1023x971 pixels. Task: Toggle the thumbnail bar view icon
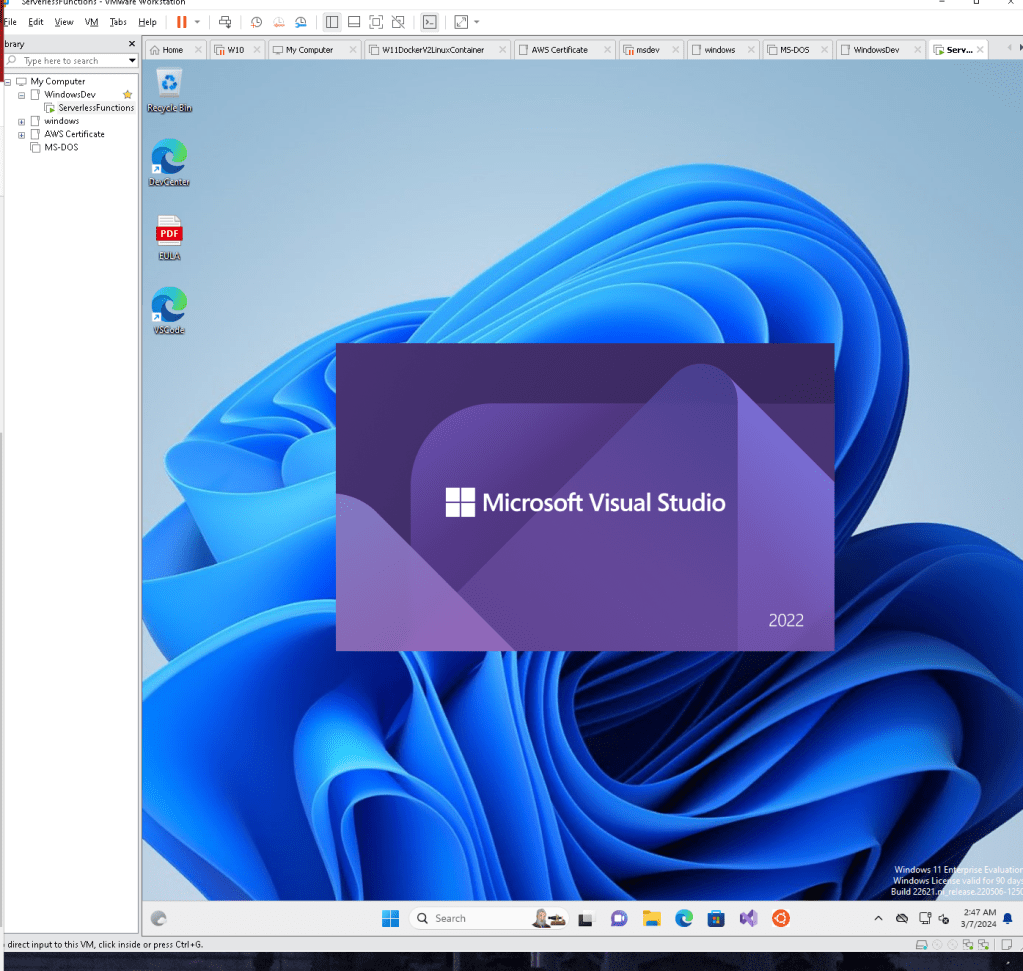click(354, 22)
